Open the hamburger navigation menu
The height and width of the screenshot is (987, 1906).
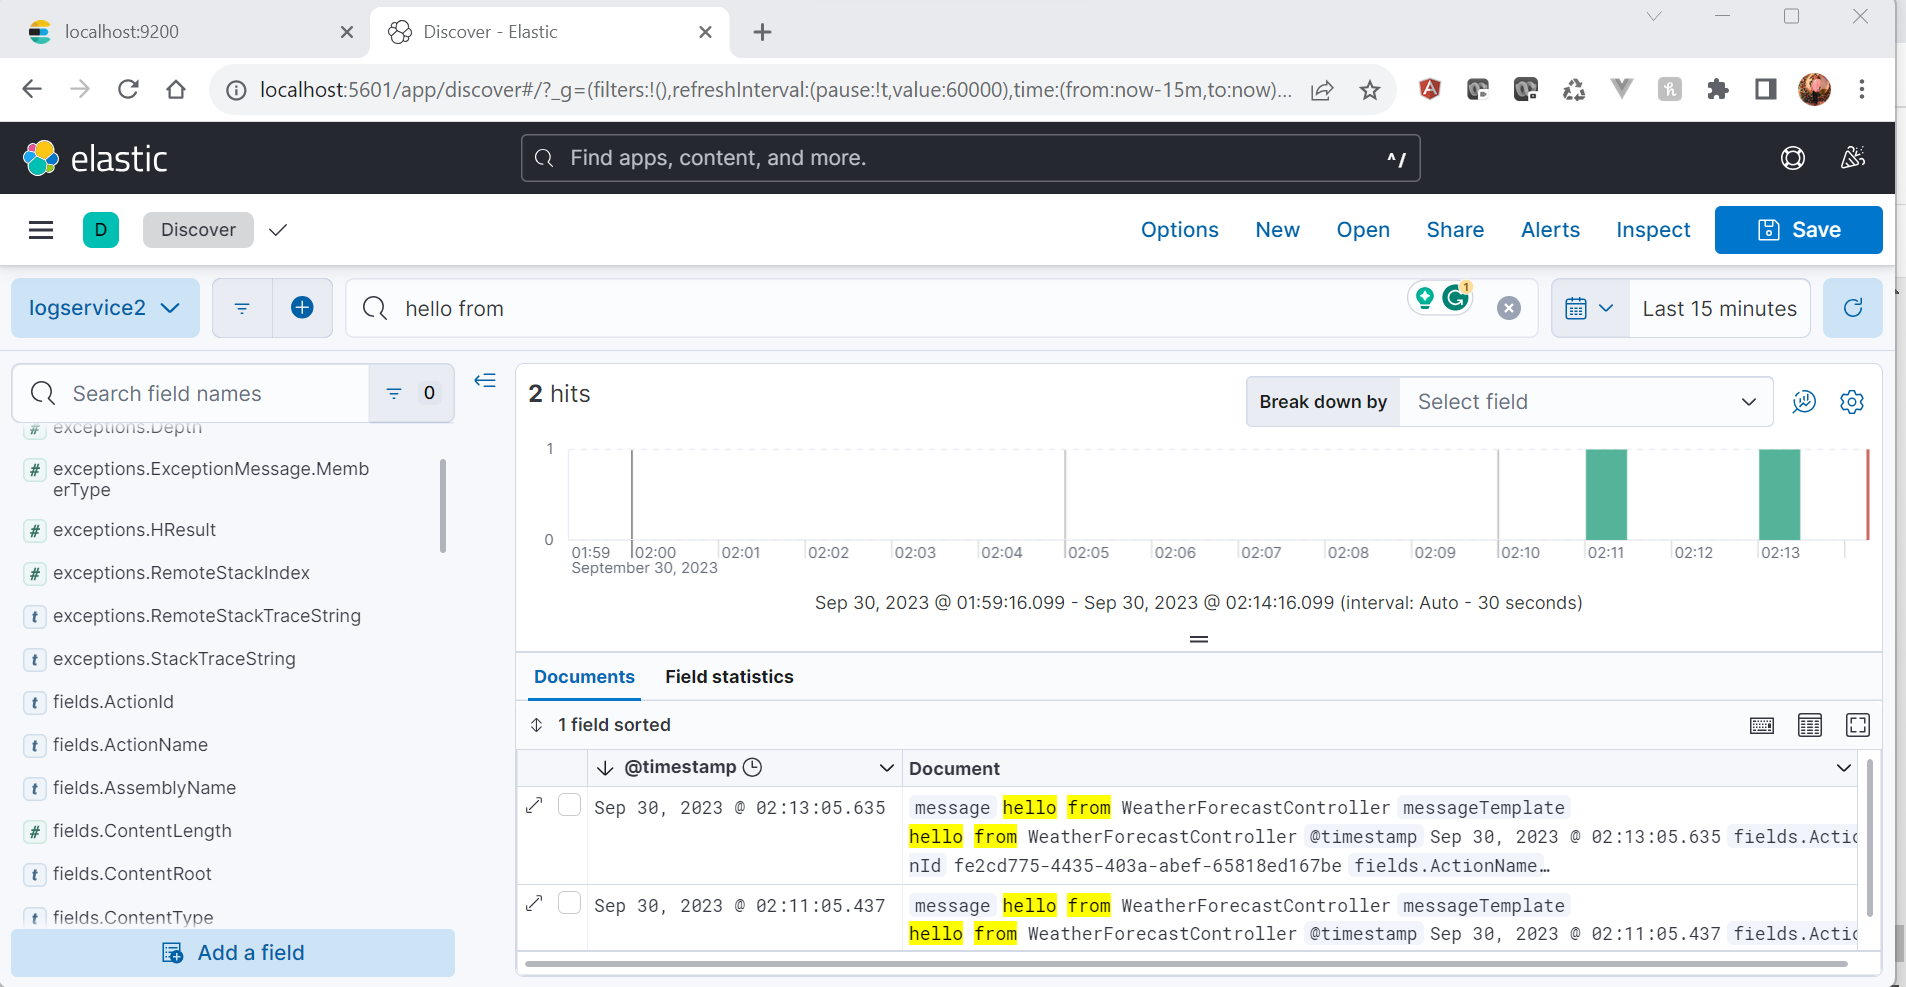[41, 230]
